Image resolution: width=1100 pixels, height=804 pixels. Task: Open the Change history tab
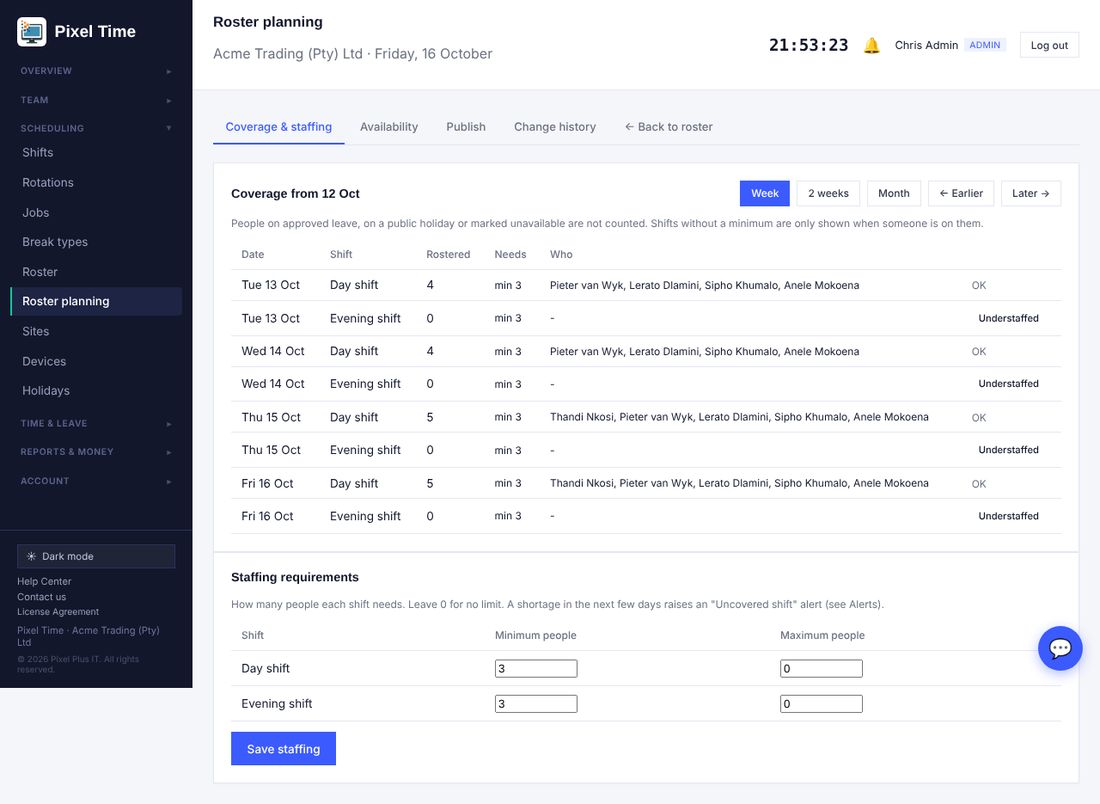(555, 127)
